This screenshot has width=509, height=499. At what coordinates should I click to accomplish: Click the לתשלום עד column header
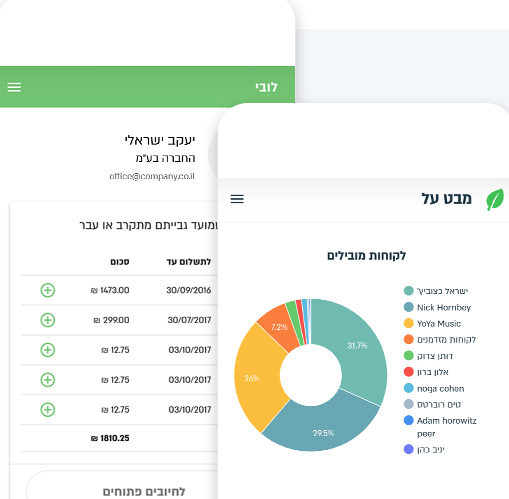pyautogui.click(x=189, y=262)
